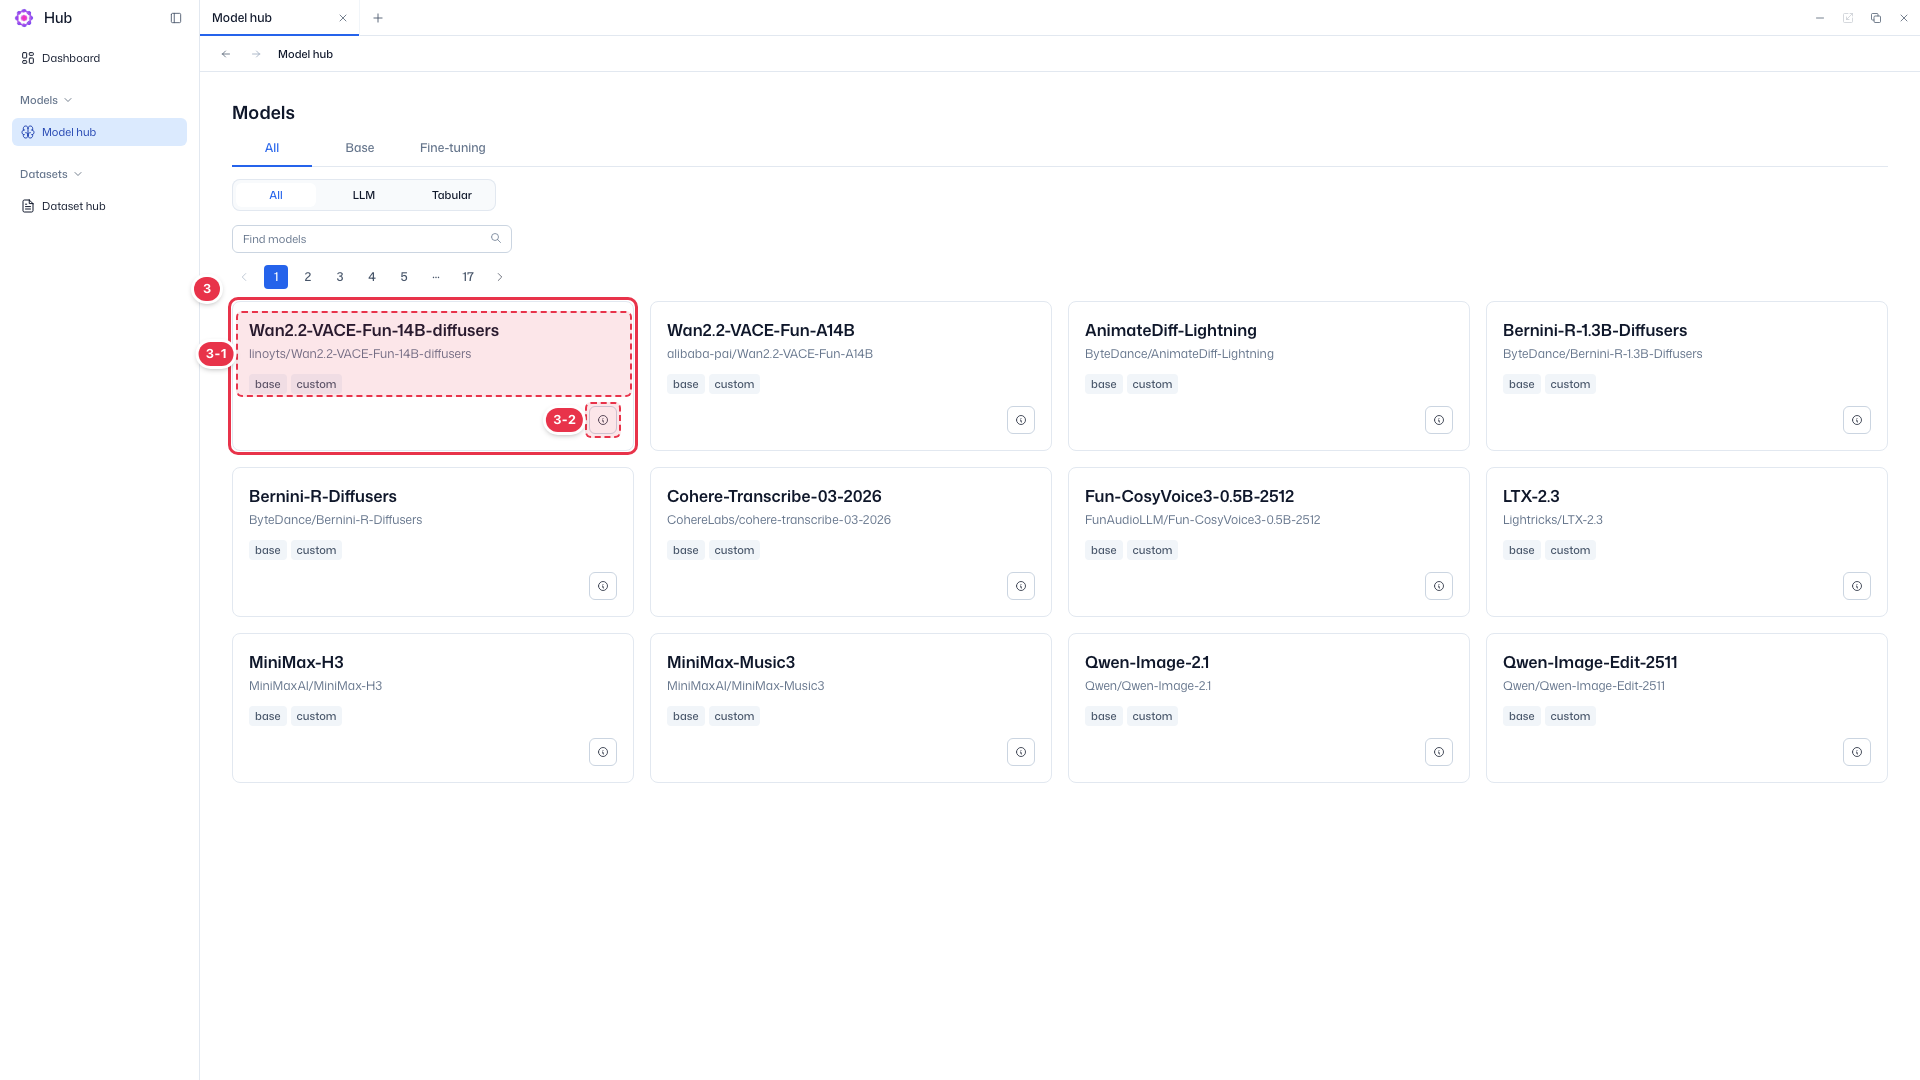The height and width of the screenshot is (1080, 1920).
Task: Close the Model hub tab
Action: [343, 18]
